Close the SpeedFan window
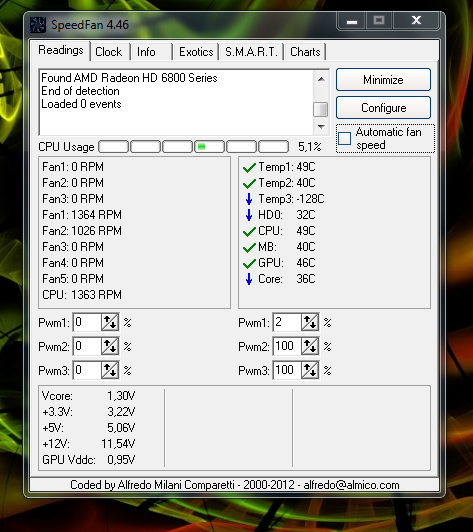473x532 pixels. pyautogui.click(x=416, y=20)
